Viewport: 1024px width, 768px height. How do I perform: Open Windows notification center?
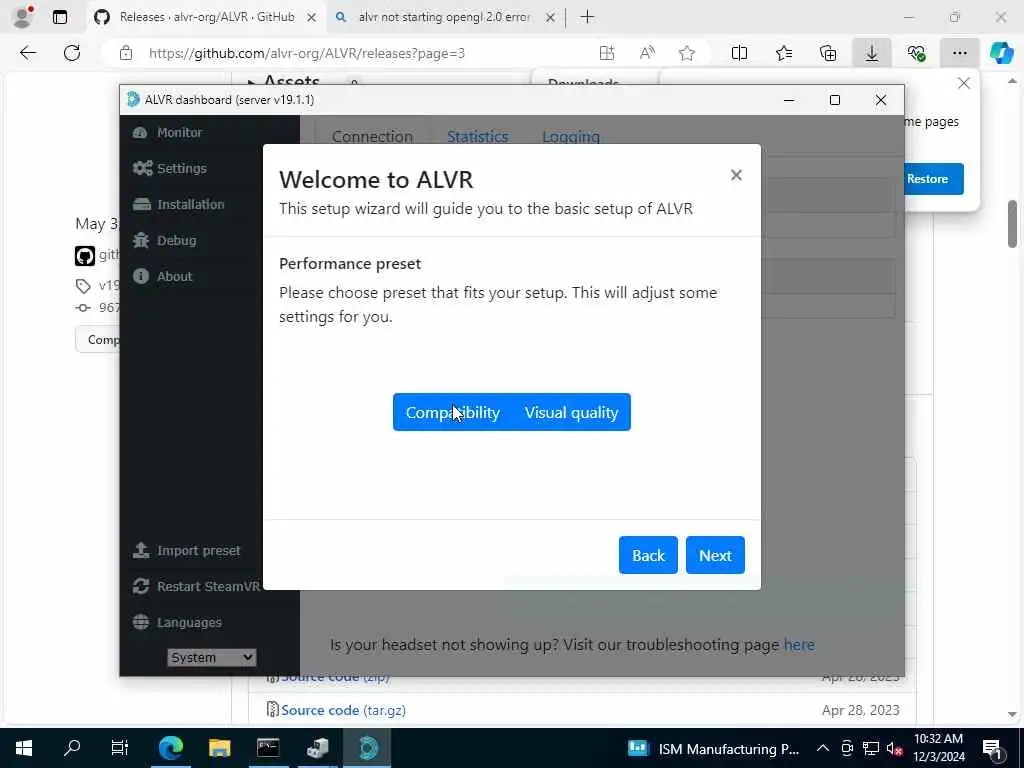coord(992,748)
